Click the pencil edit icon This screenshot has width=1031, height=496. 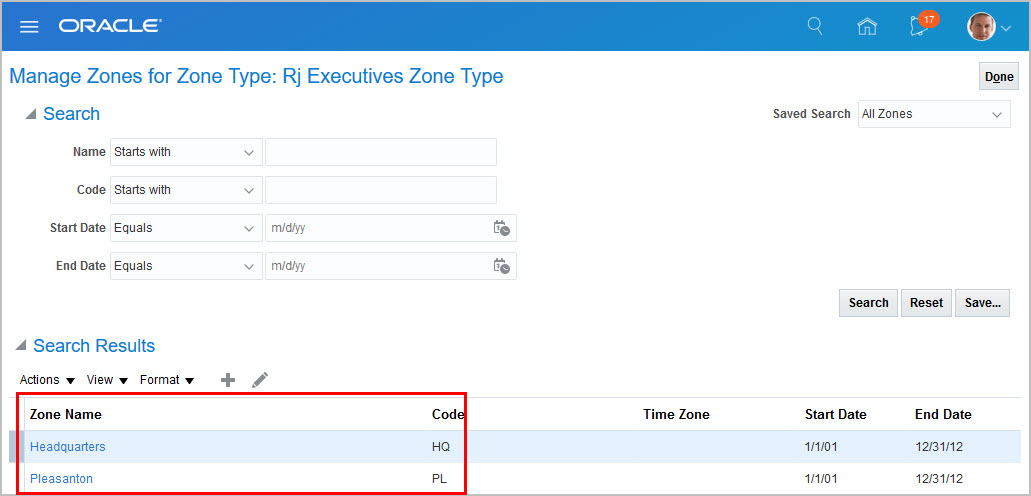[x=260, y=380]
